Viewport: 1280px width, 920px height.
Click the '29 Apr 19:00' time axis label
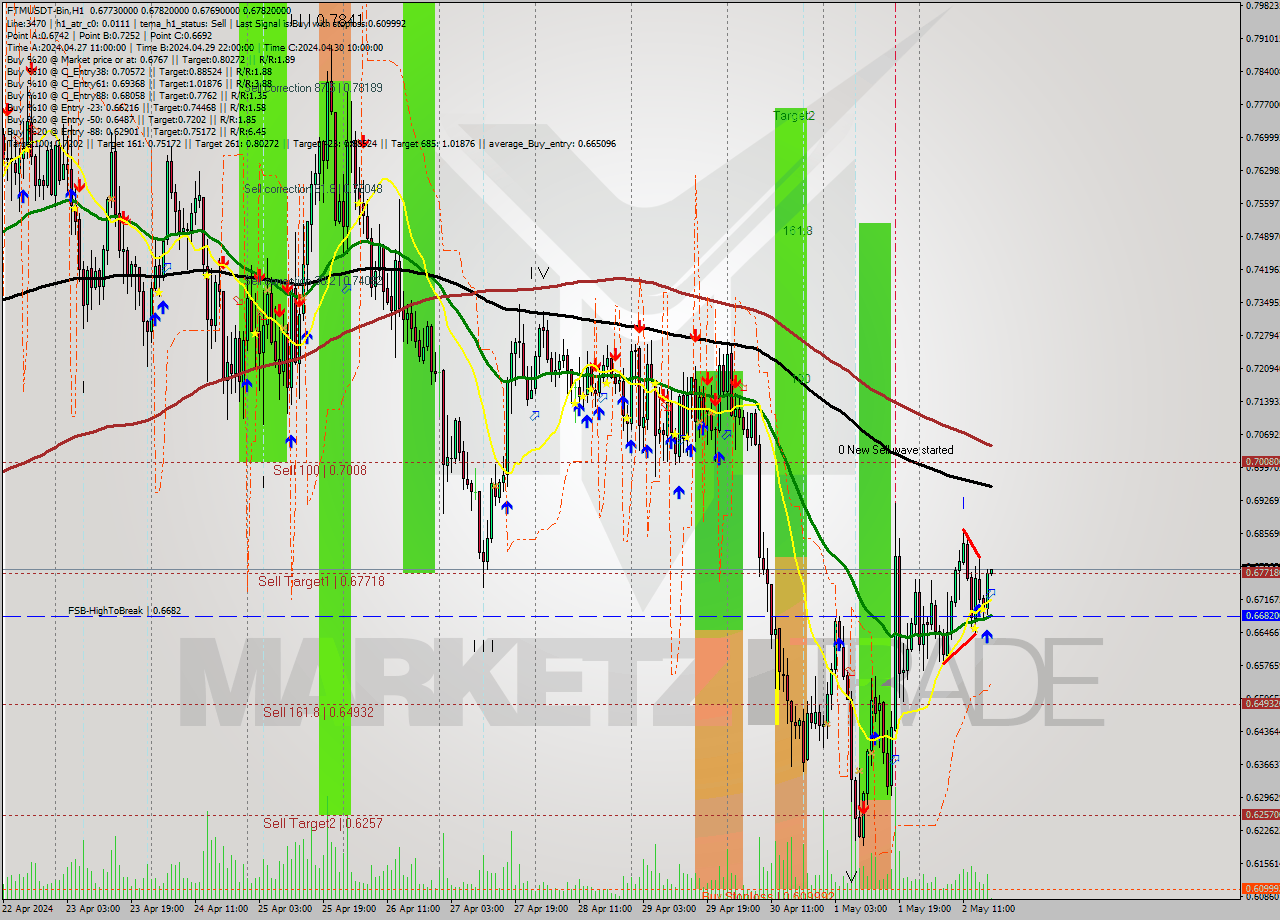[733, 909]
